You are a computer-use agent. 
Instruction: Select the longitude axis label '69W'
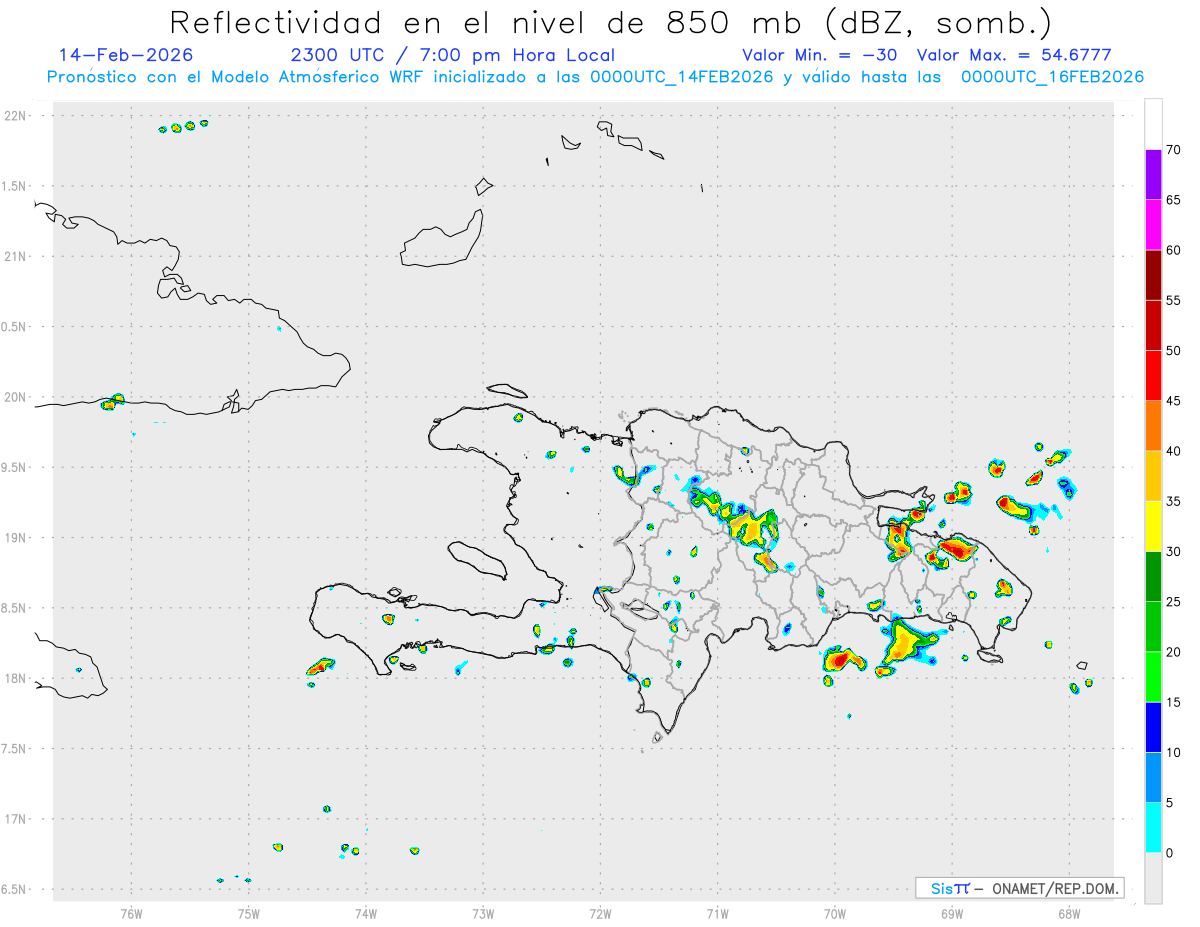(x=952, y=914)
